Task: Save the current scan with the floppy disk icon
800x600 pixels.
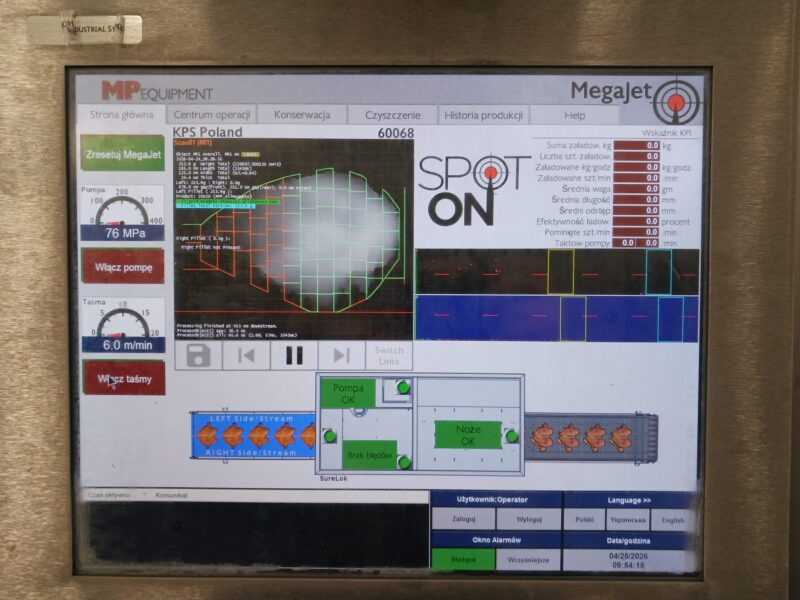Action: pyautogui.click(x=198, y=355)
